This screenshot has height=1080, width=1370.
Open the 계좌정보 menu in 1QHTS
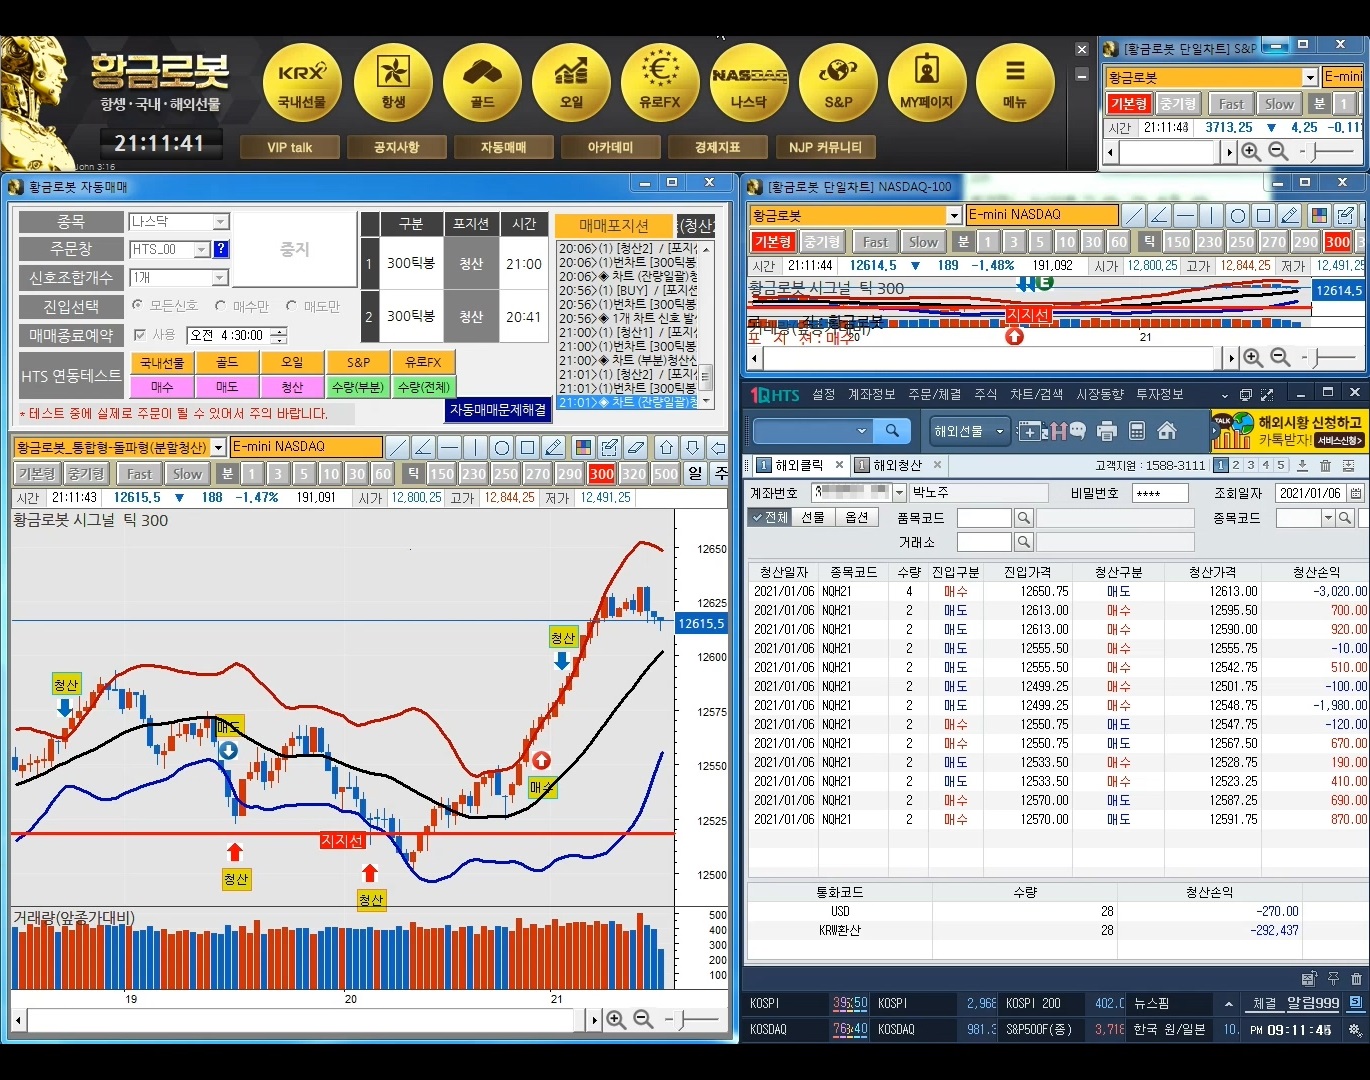point(872,395)
